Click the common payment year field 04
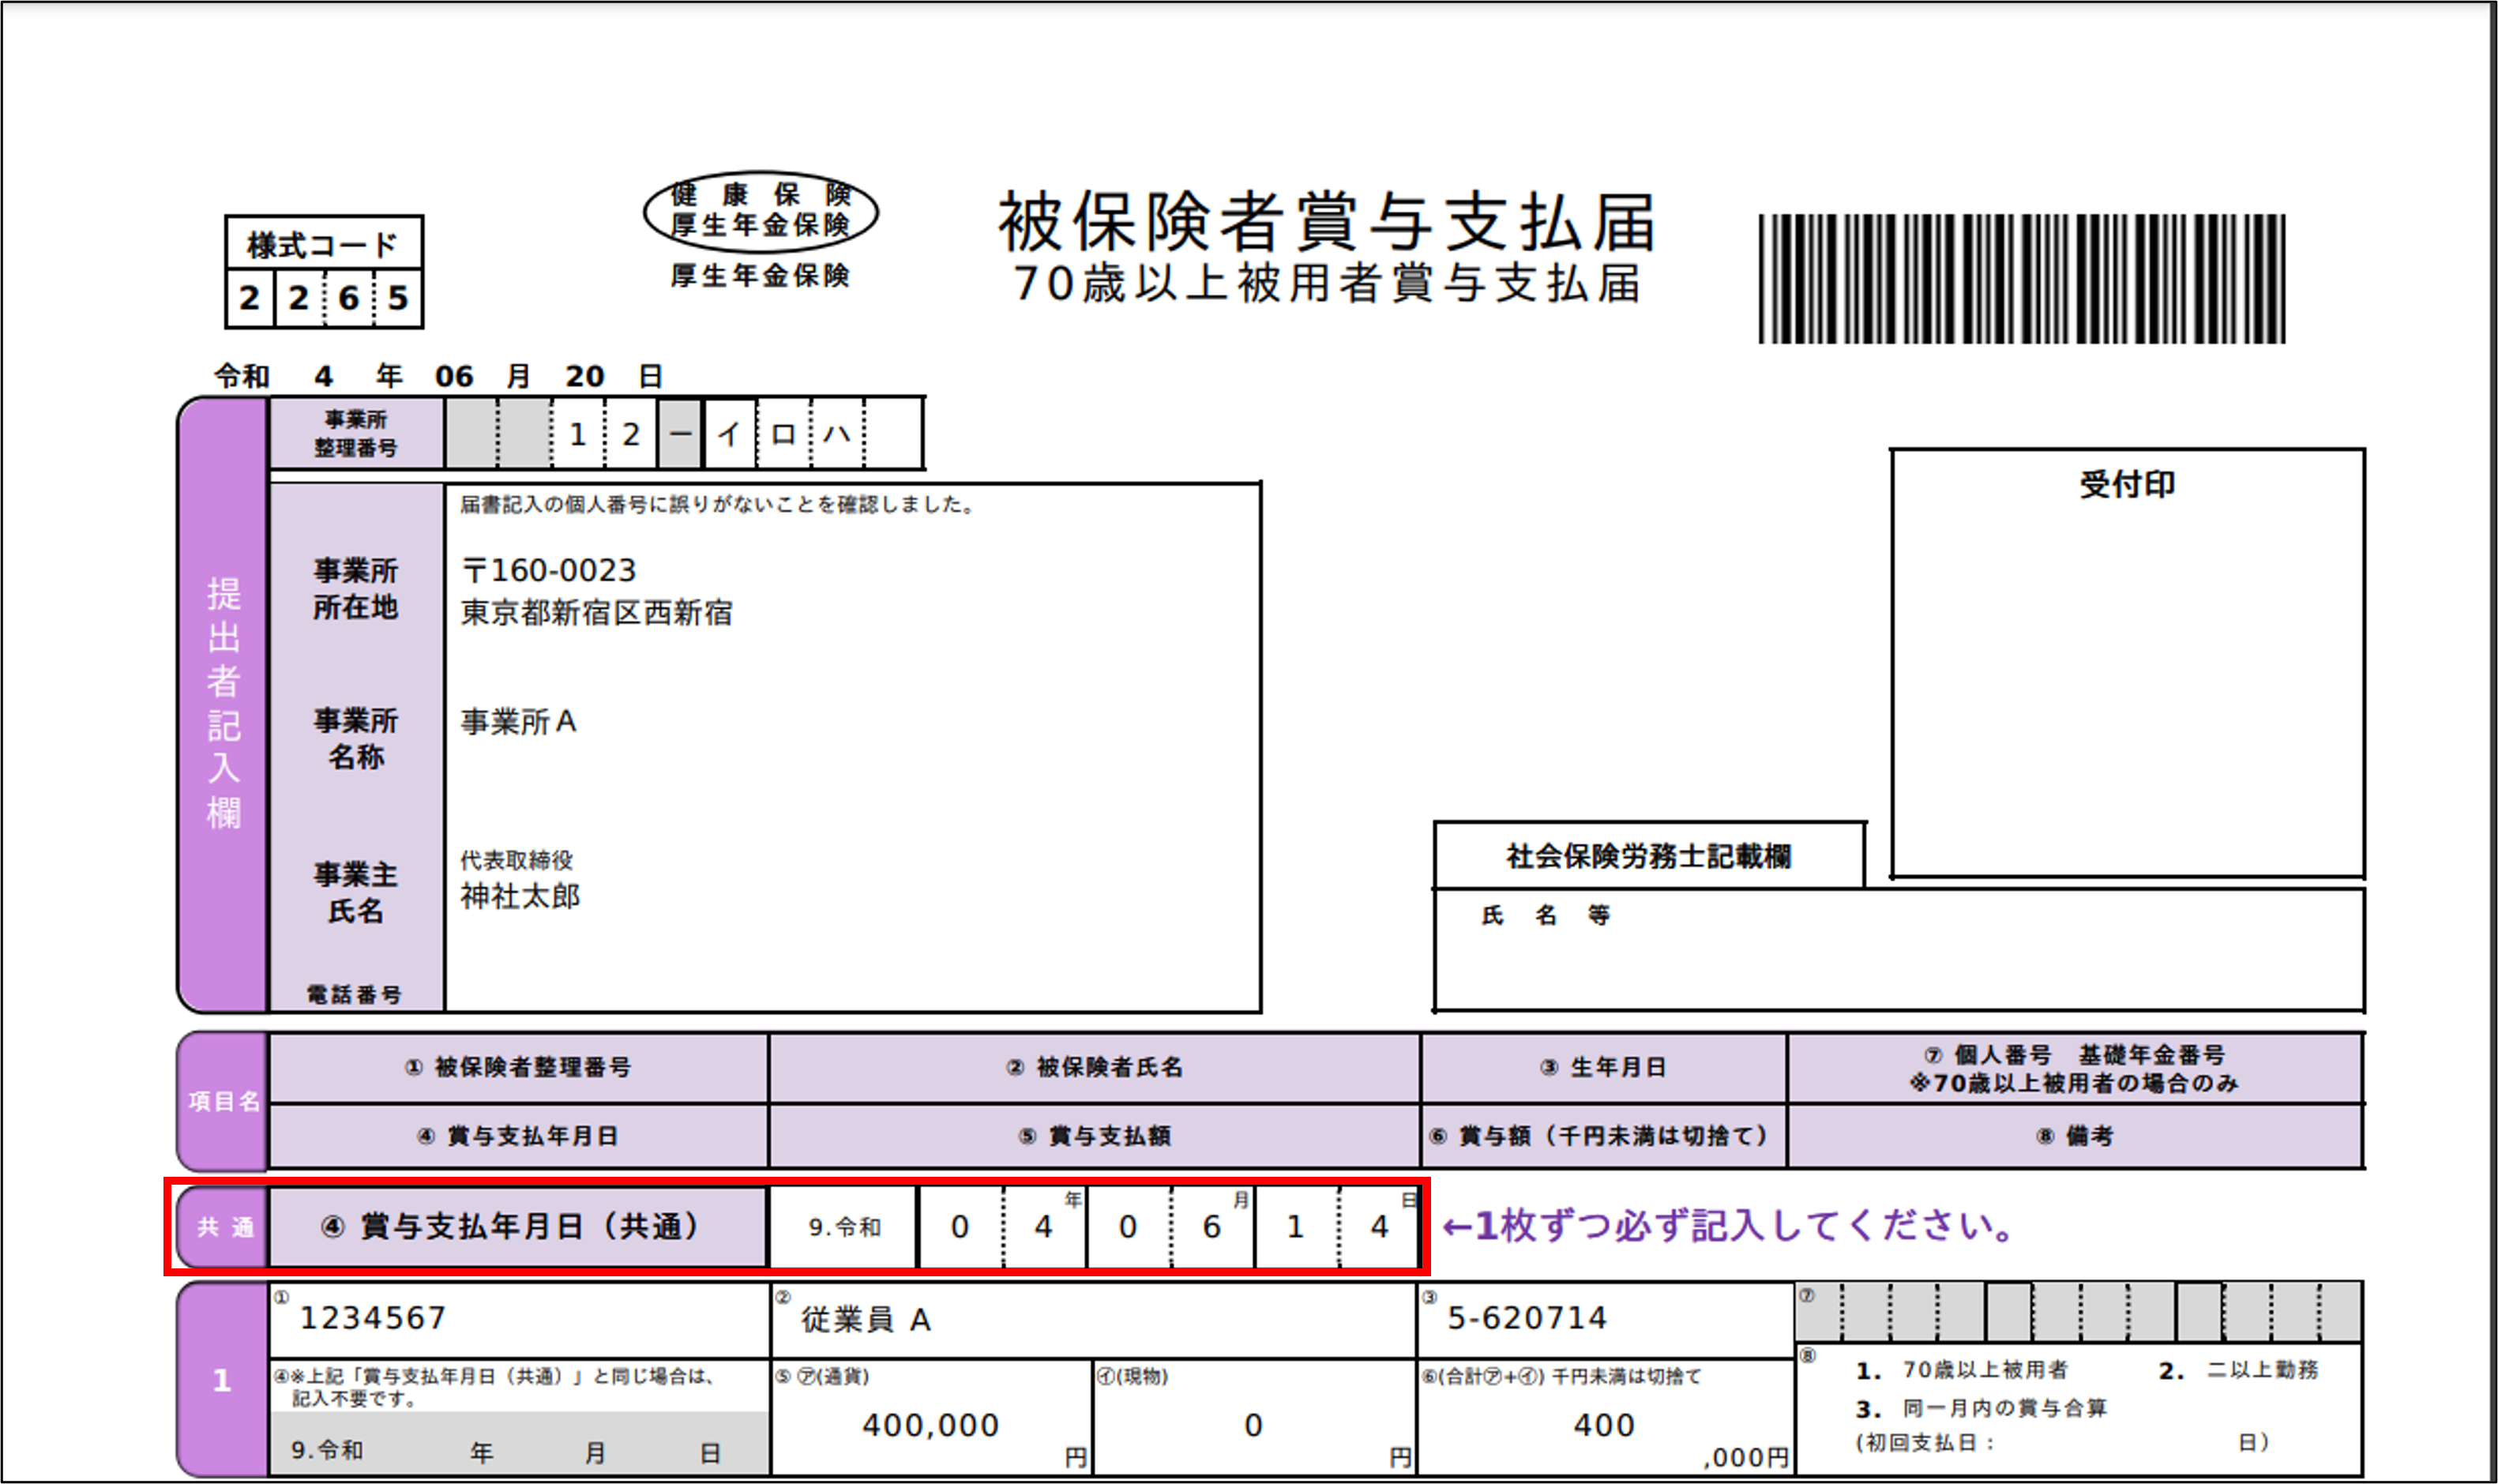 click(1002, 1227)
